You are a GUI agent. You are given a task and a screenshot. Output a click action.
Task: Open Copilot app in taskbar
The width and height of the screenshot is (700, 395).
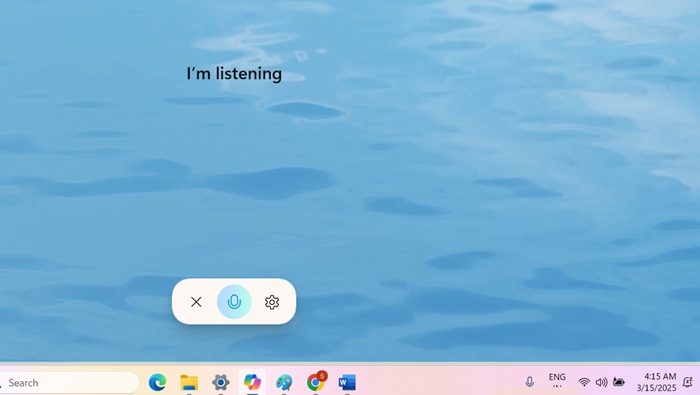pyautogui.click(x=252, y=383)
